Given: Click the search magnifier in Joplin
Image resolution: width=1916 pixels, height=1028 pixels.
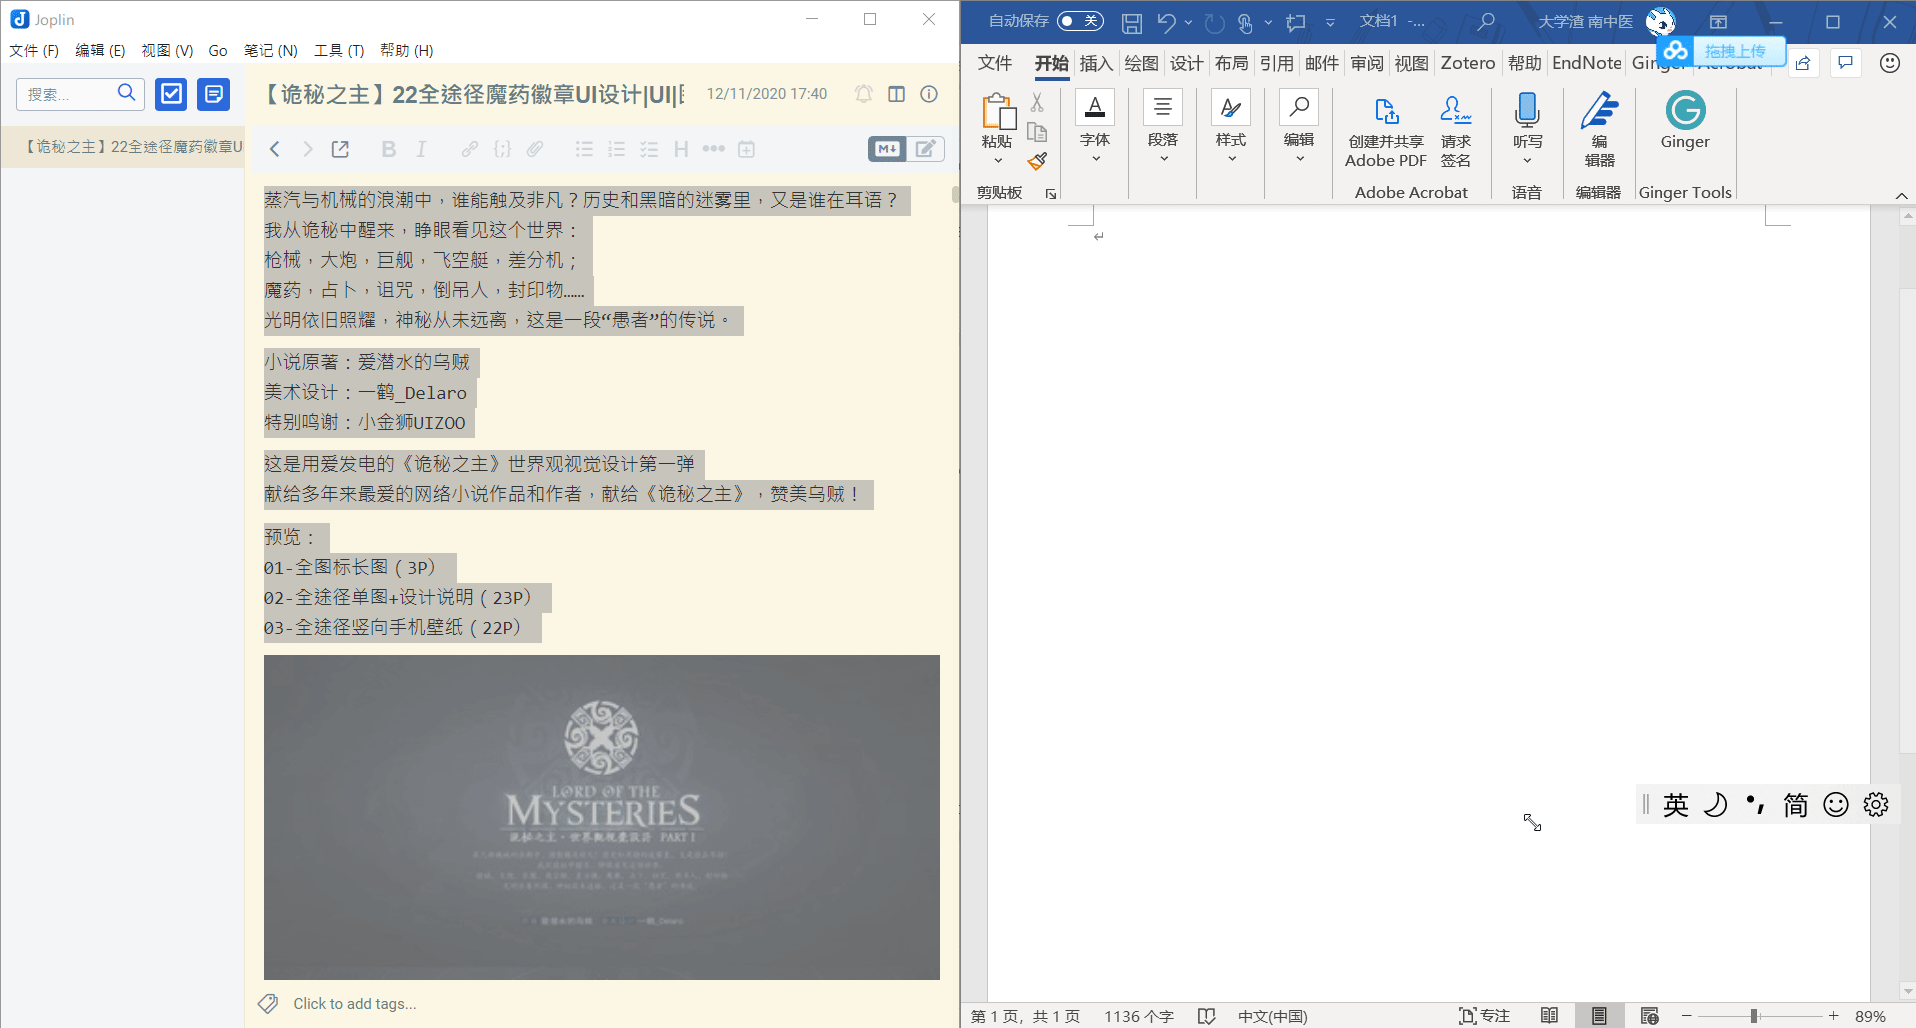Looking at the screenshot, I should pyautogui.click(x=126, y=93).
